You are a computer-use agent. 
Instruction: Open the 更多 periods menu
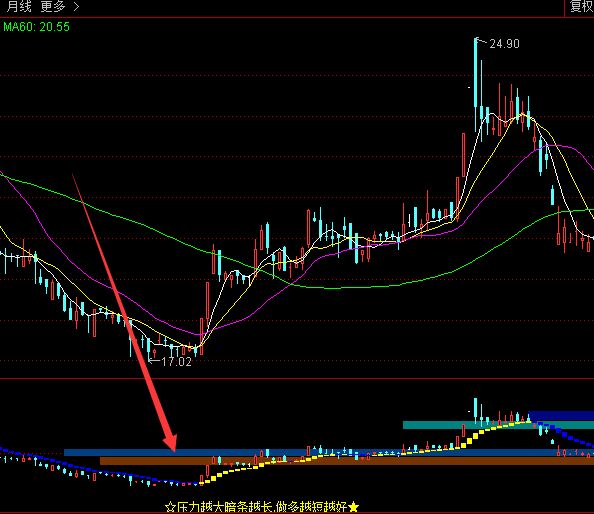(x=53, y=6)
